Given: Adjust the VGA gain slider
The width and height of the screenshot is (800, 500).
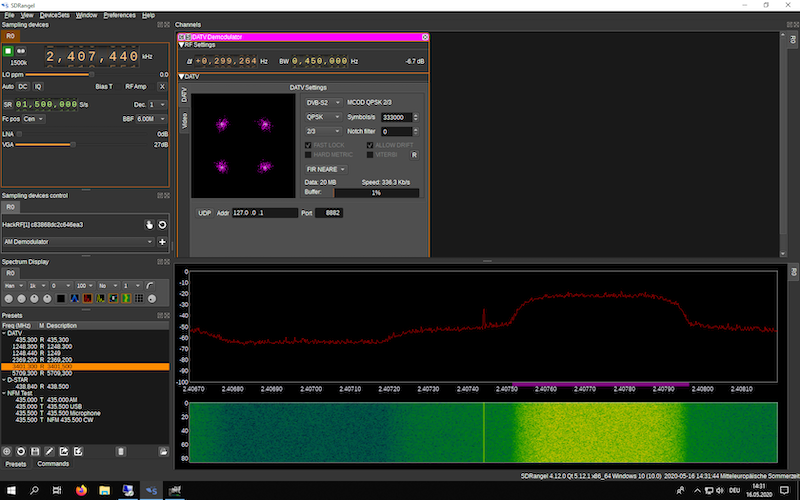Looking at the screenshot, I should [x=72, y=145].
